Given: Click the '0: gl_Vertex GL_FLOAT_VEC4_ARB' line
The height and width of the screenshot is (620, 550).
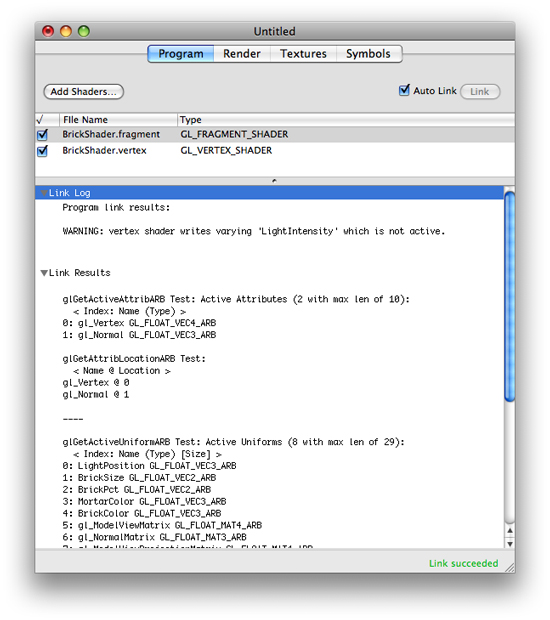Looking at the screenshot, I should [139, 323].
